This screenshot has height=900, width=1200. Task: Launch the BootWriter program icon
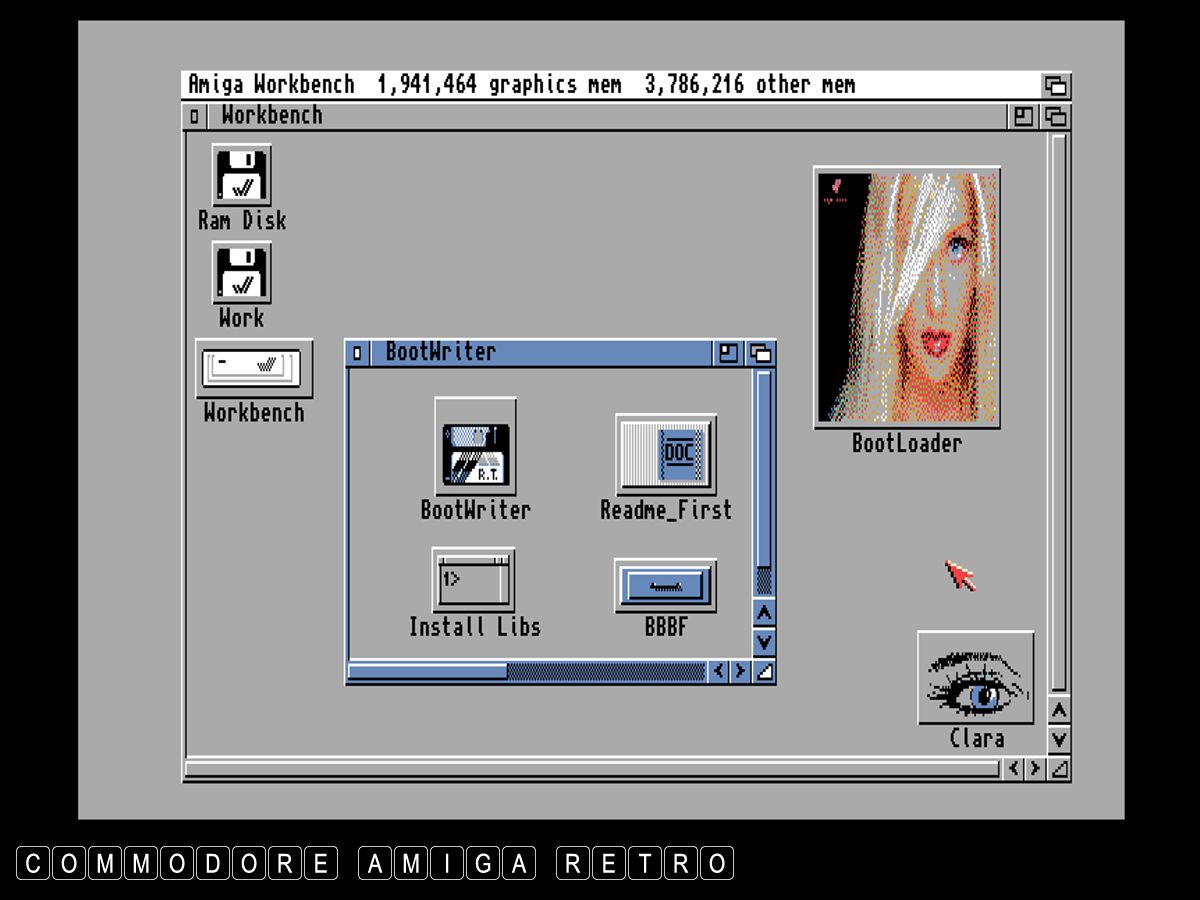point(475,446)
